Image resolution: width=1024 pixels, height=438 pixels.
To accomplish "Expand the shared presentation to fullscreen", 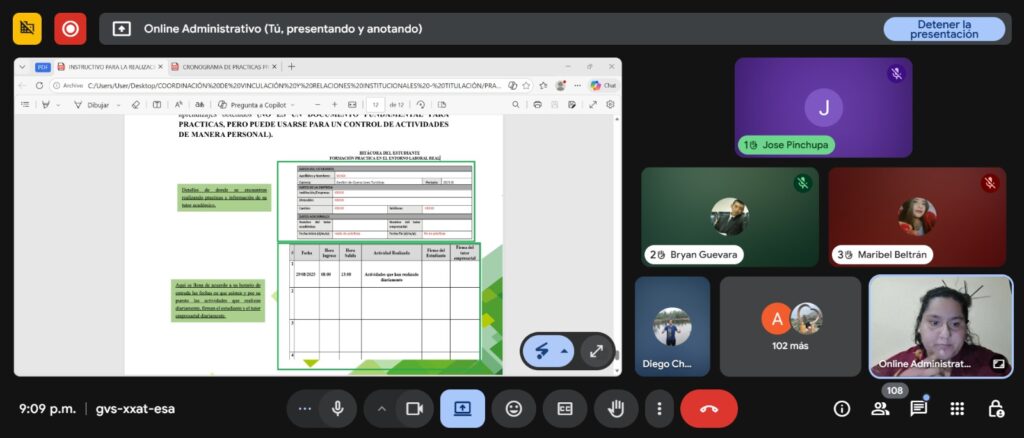I will pos(596,351).
